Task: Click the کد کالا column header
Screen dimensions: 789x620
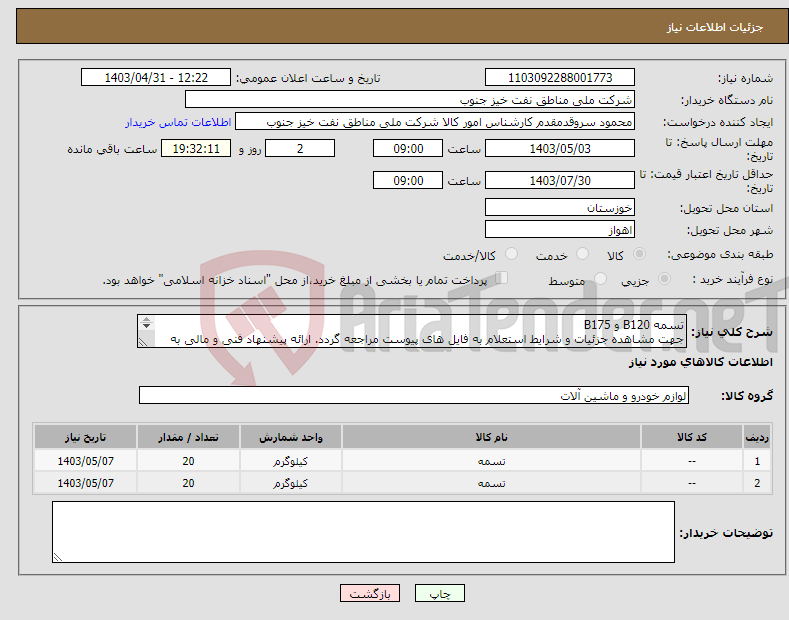Action: pos(692,437)
